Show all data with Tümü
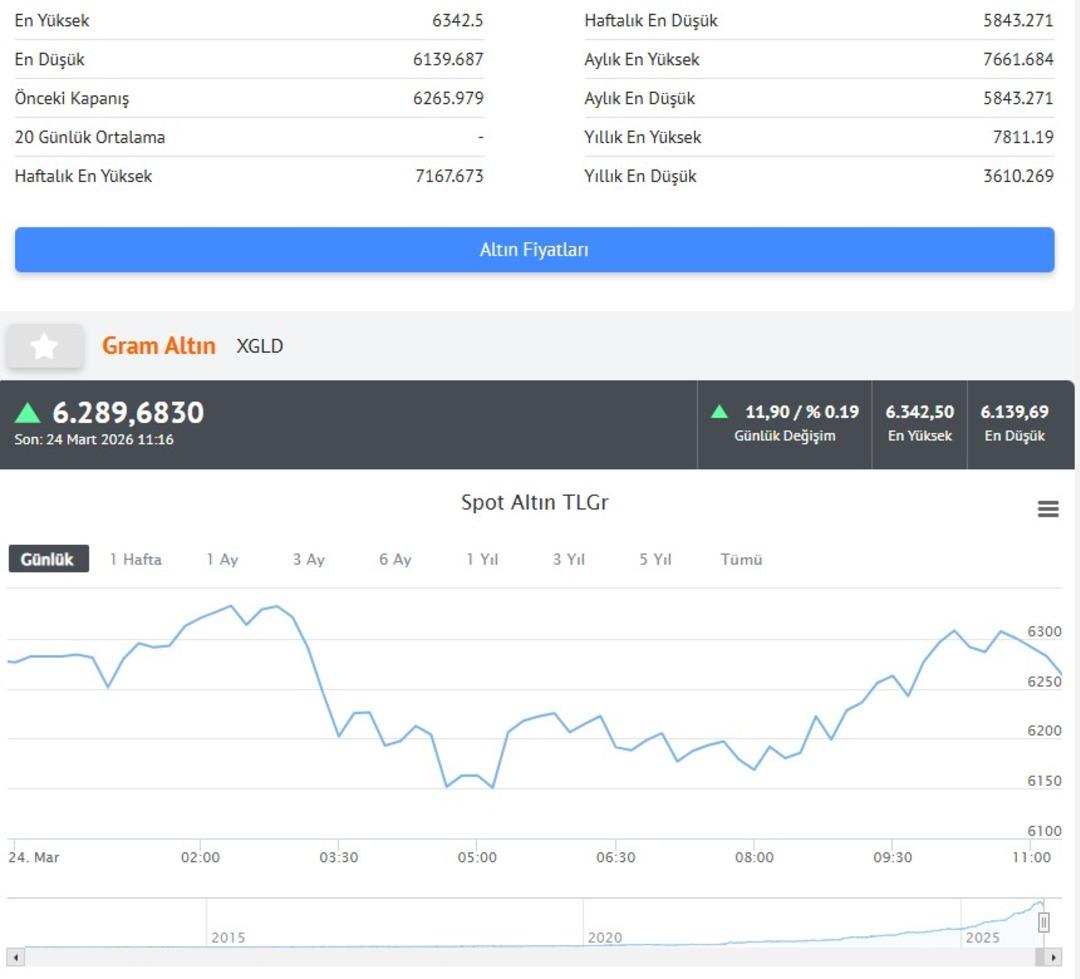Viewport: 1080px width, 979px height. pyautogui.click(x=741, y=559)
